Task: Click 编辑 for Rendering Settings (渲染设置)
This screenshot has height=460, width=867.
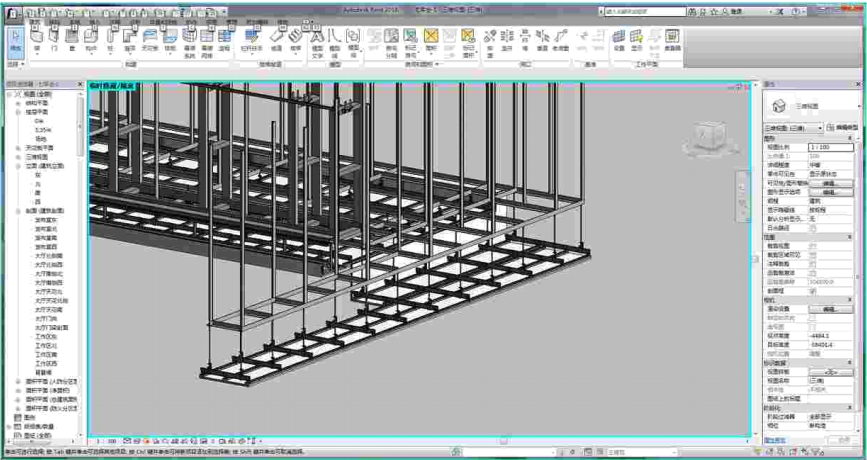Action: tap(831, 309)
